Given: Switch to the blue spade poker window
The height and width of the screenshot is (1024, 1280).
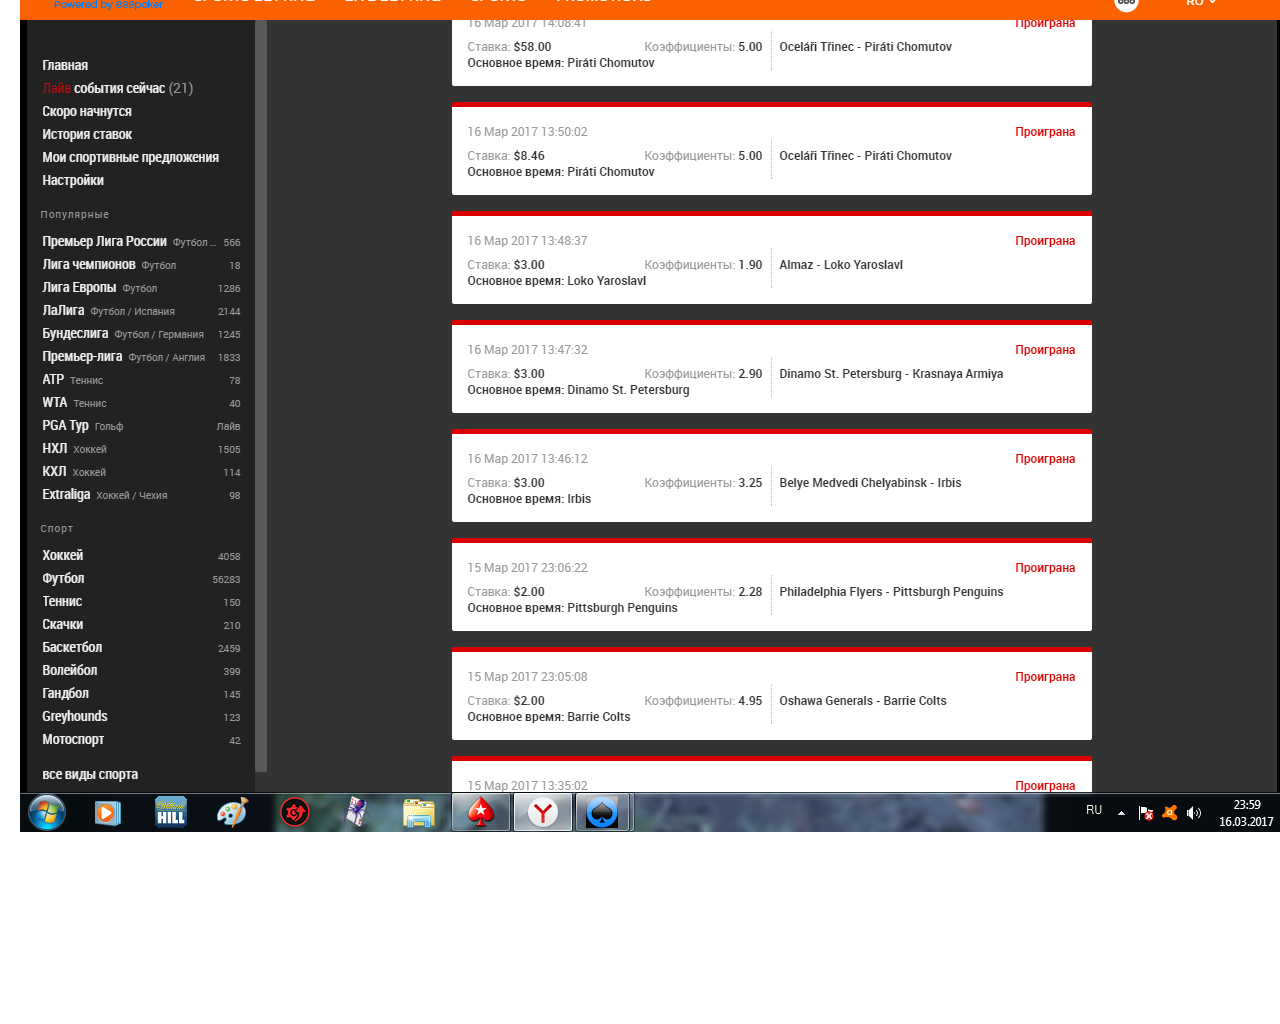Looking at the screenshot, I should point(603,813).
